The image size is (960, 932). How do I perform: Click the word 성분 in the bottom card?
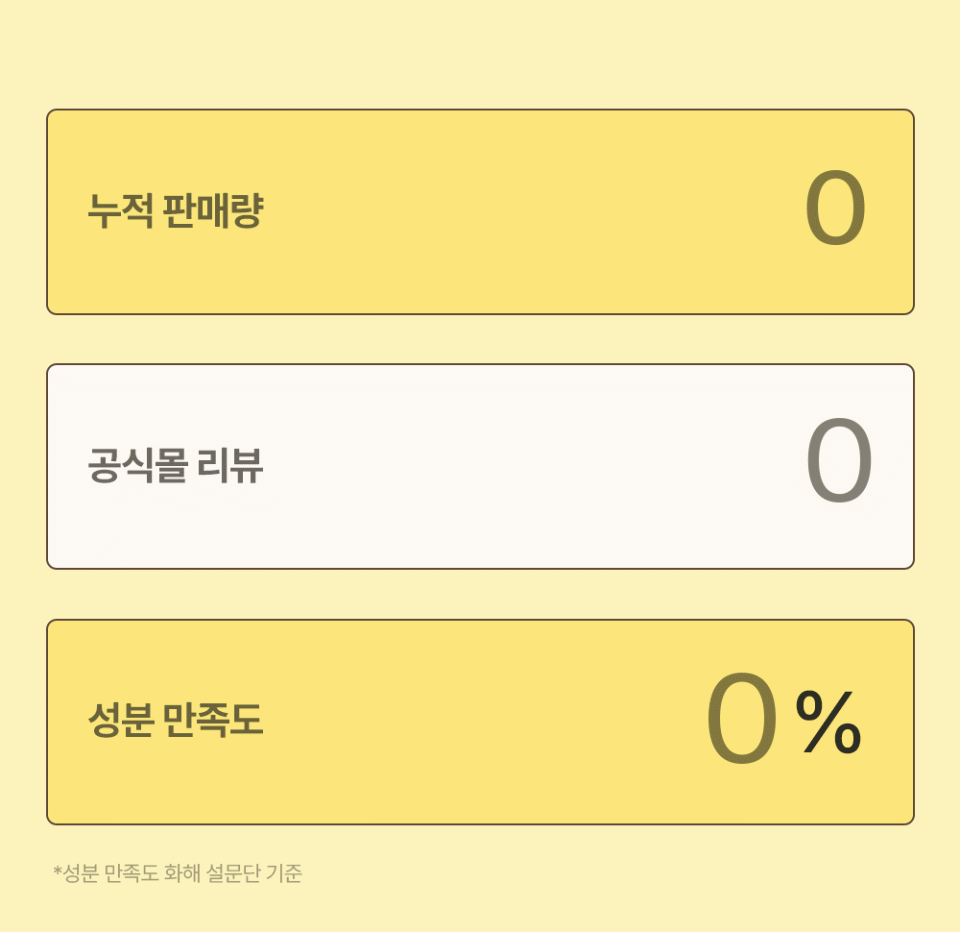coord(118,721)
